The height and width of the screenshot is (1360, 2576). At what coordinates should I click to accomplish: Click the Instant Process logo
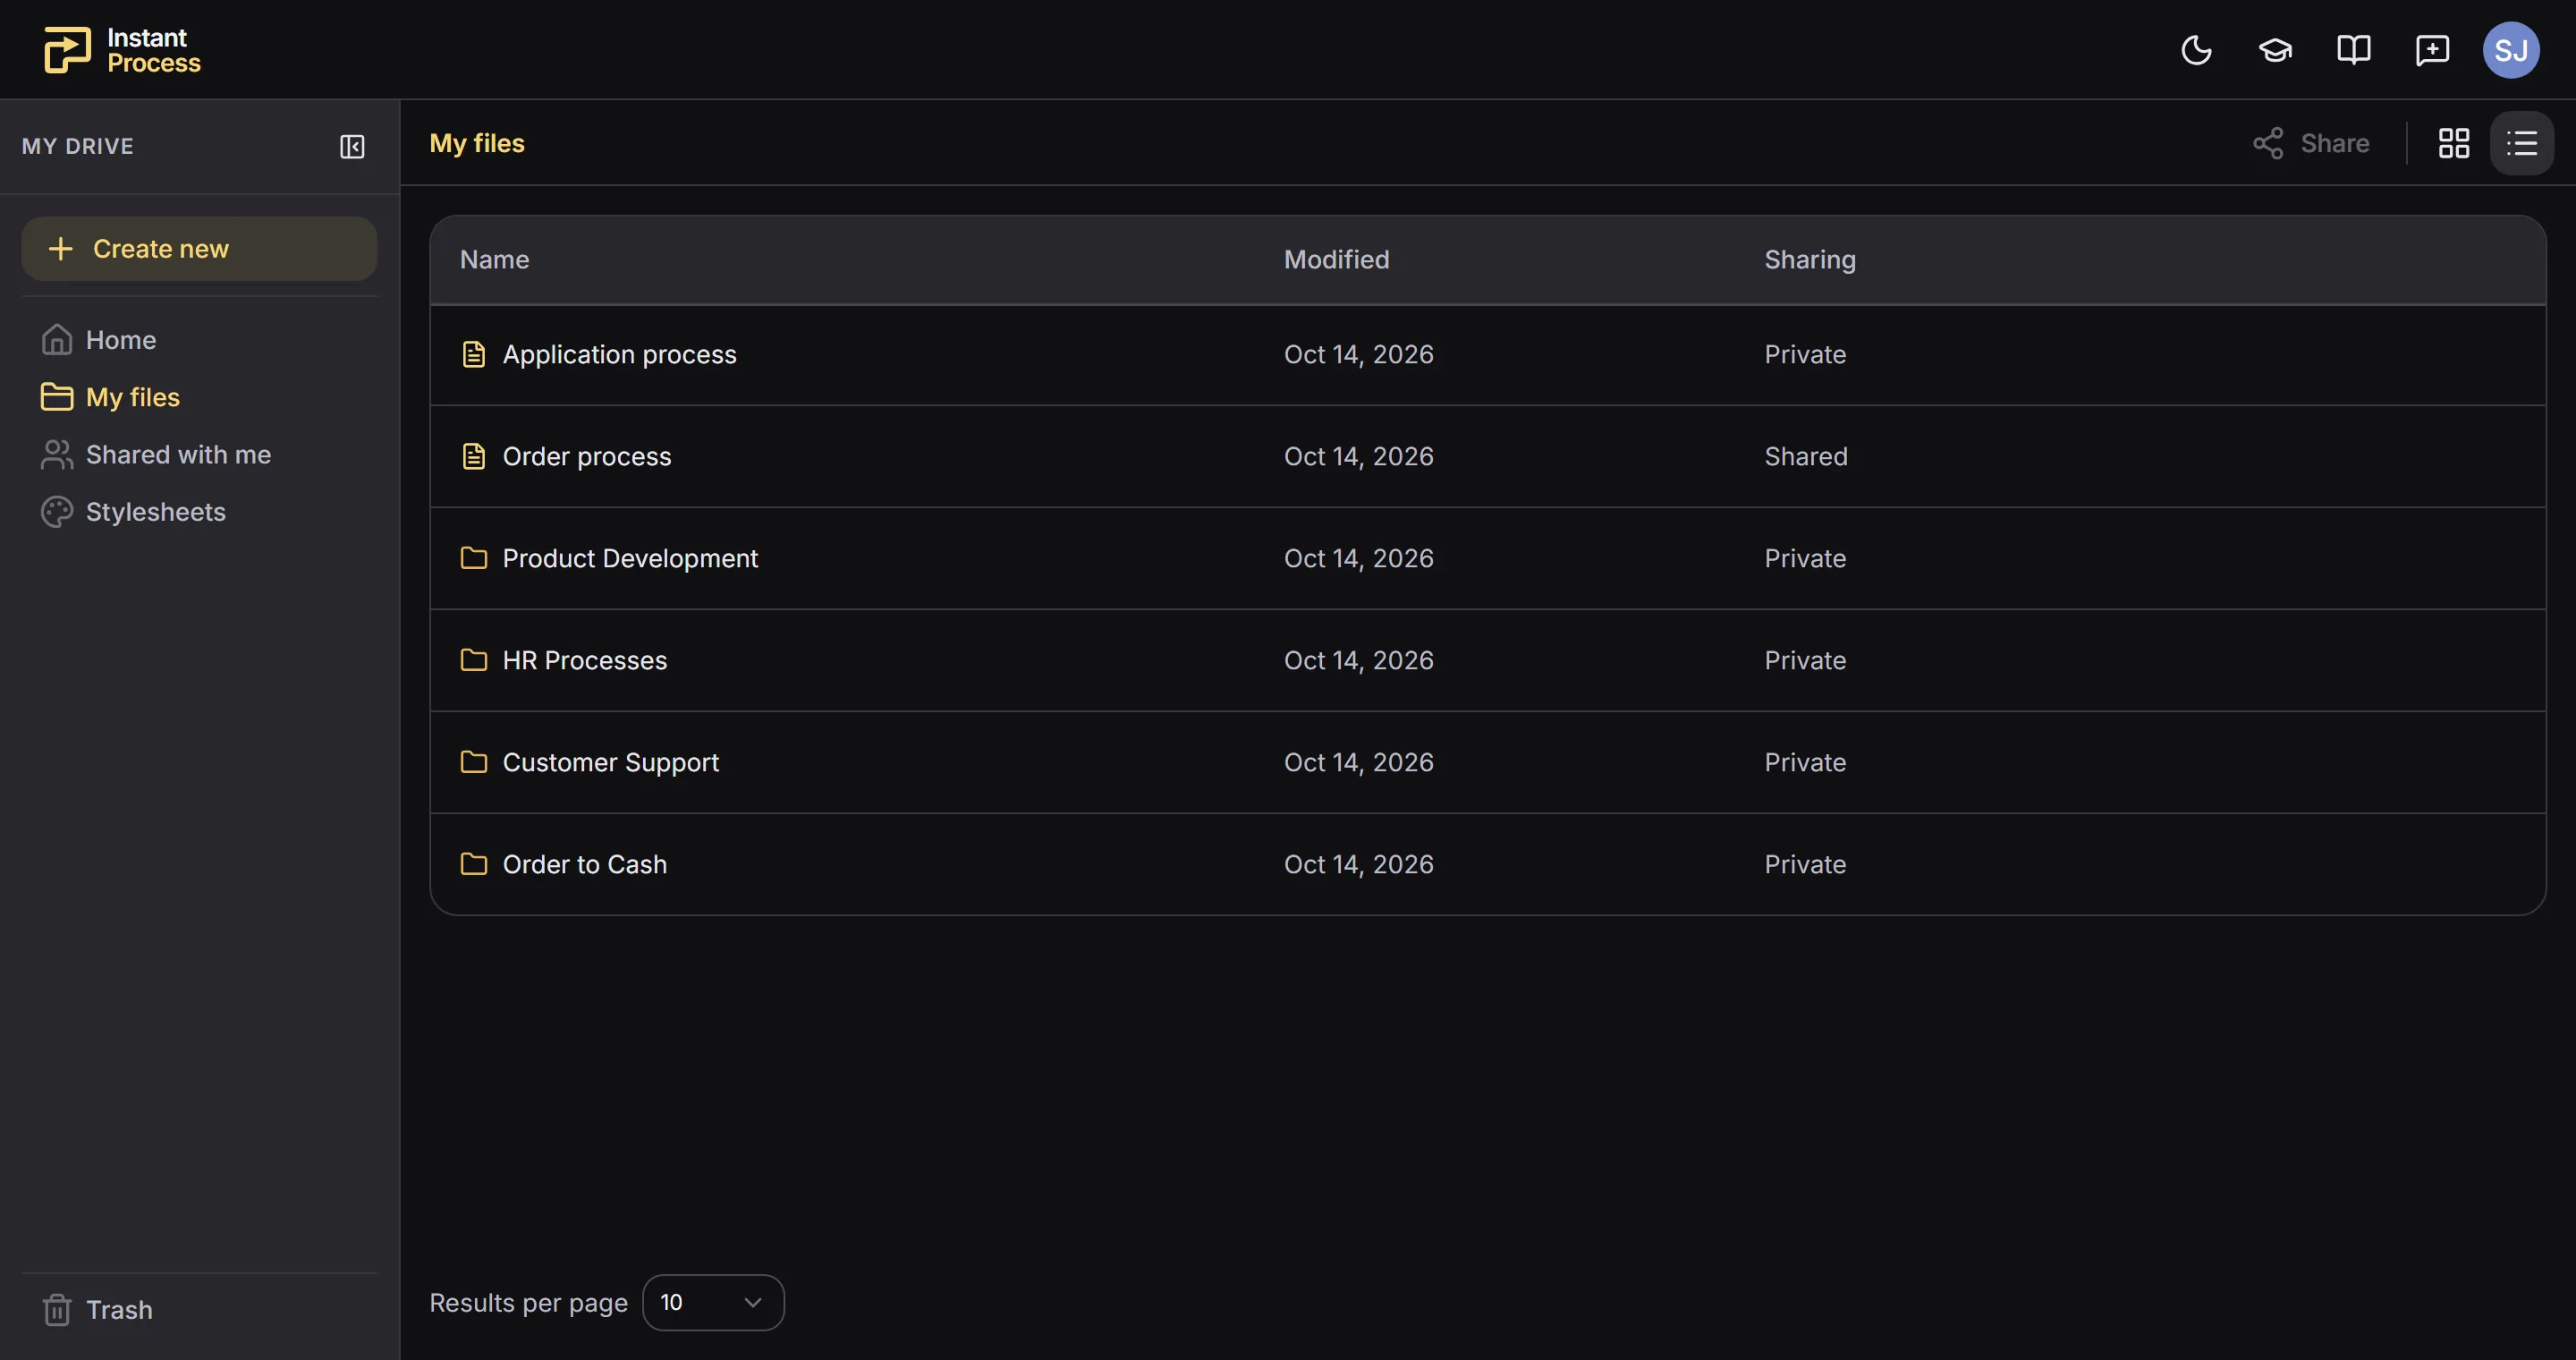point(122,50)
